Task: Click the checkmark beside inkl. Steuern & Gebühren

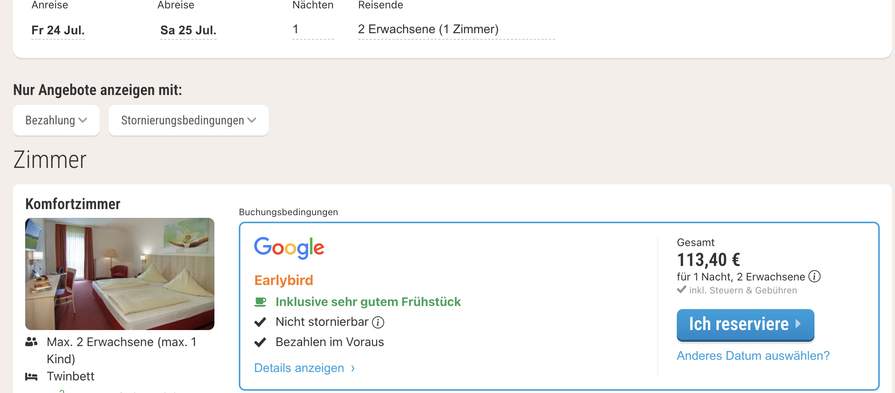Action: click(x=681, y=290)
